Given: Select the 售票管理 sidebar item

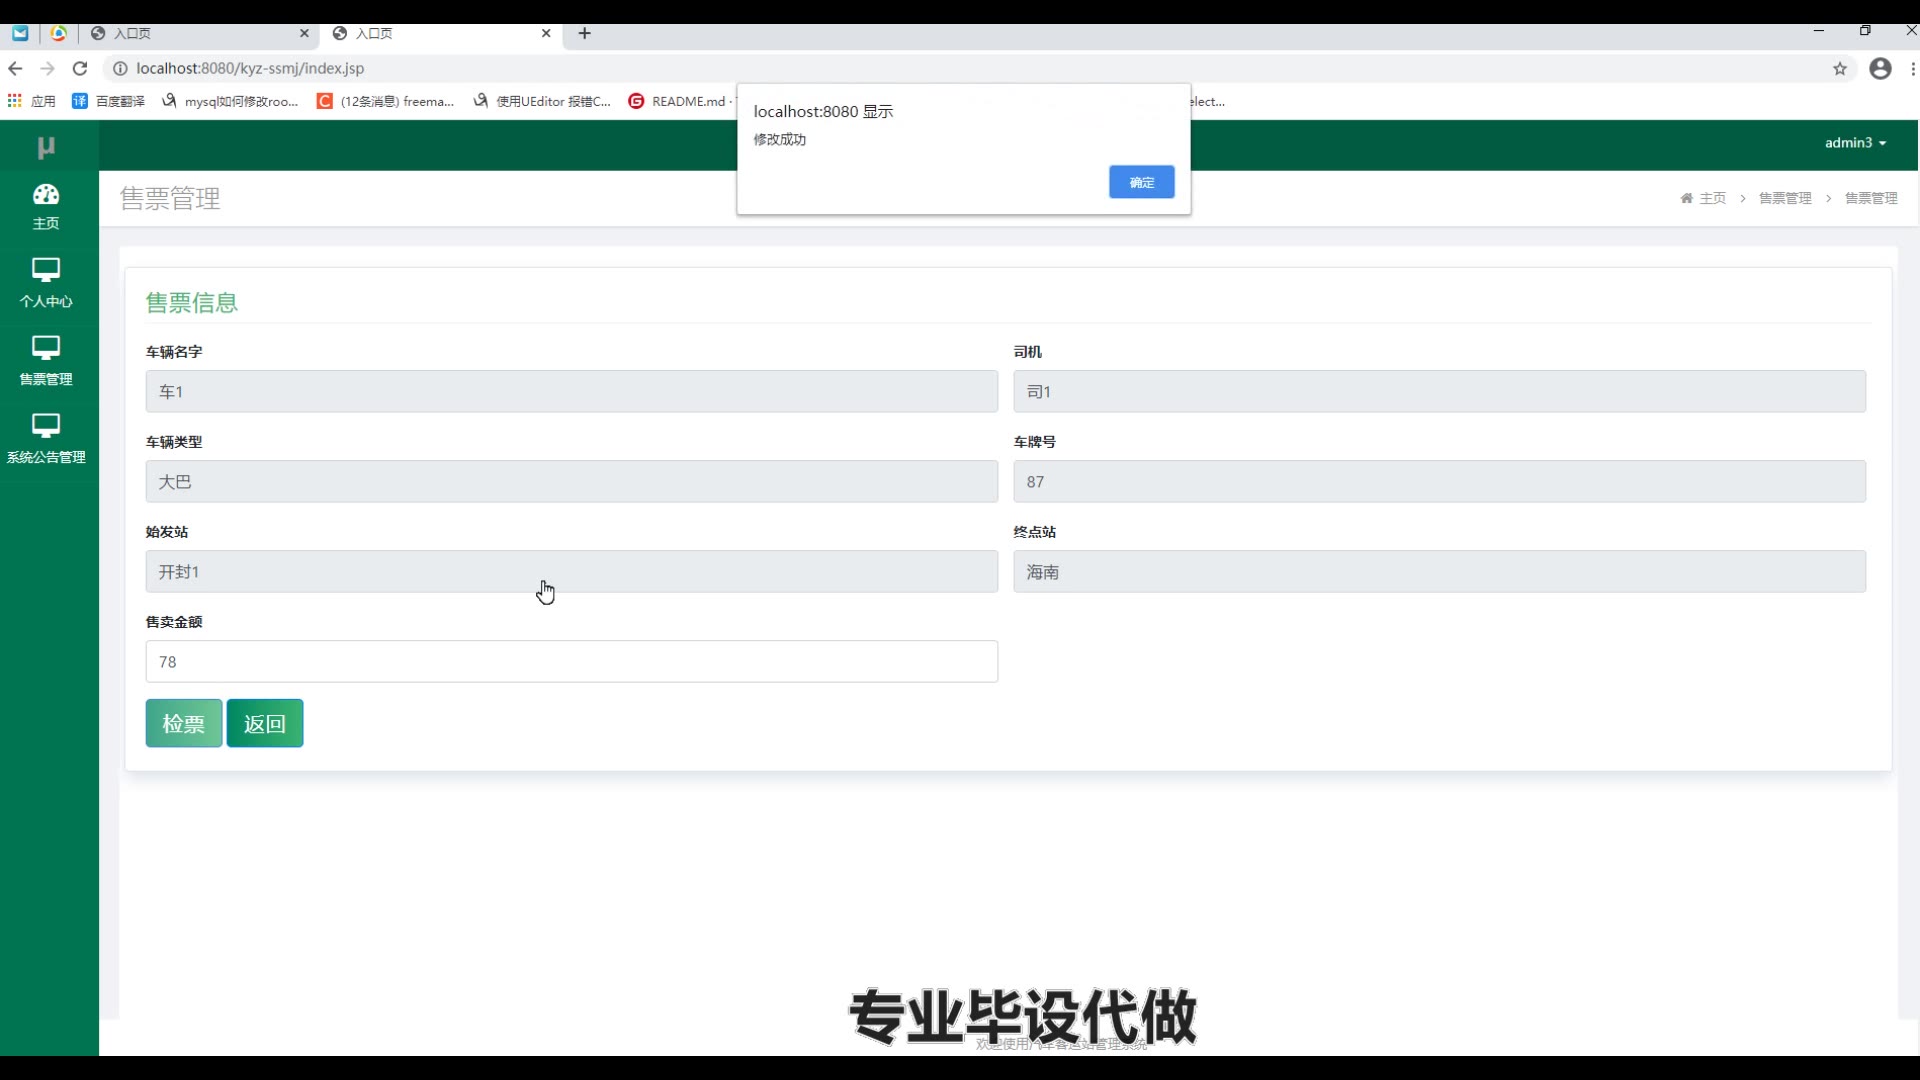Looking at the screenshot, I should coord(46,361).
